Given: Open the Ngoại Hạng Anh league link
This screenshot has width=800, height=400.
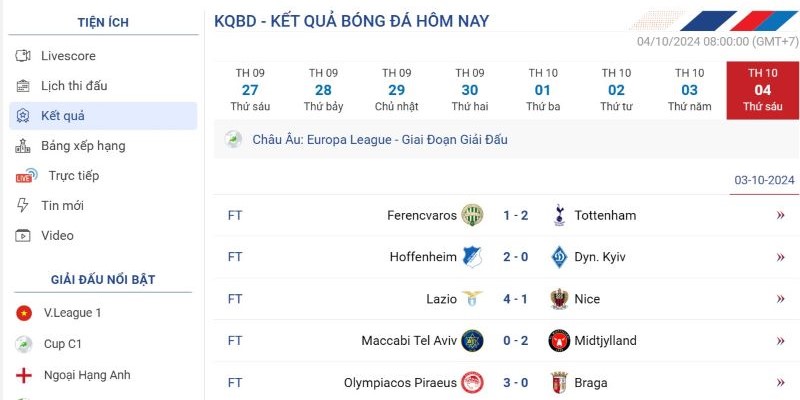Looking at the screenshot, I should (87, 375).
